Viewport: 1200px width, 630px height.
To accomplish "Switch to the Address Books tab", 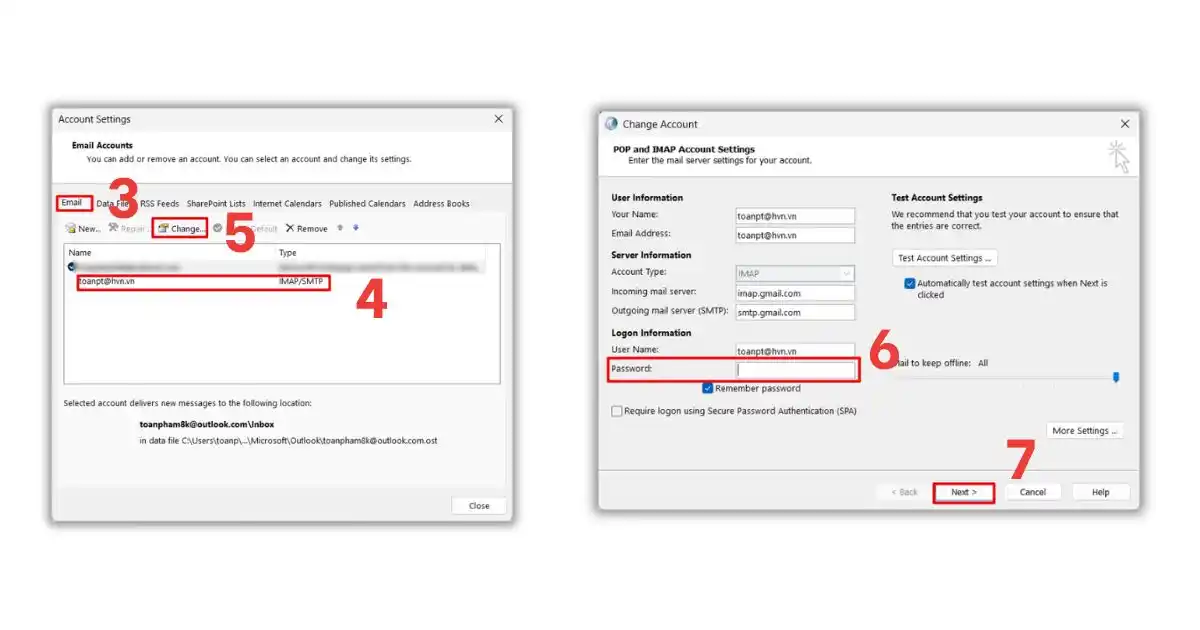I will tap(441, 204).
